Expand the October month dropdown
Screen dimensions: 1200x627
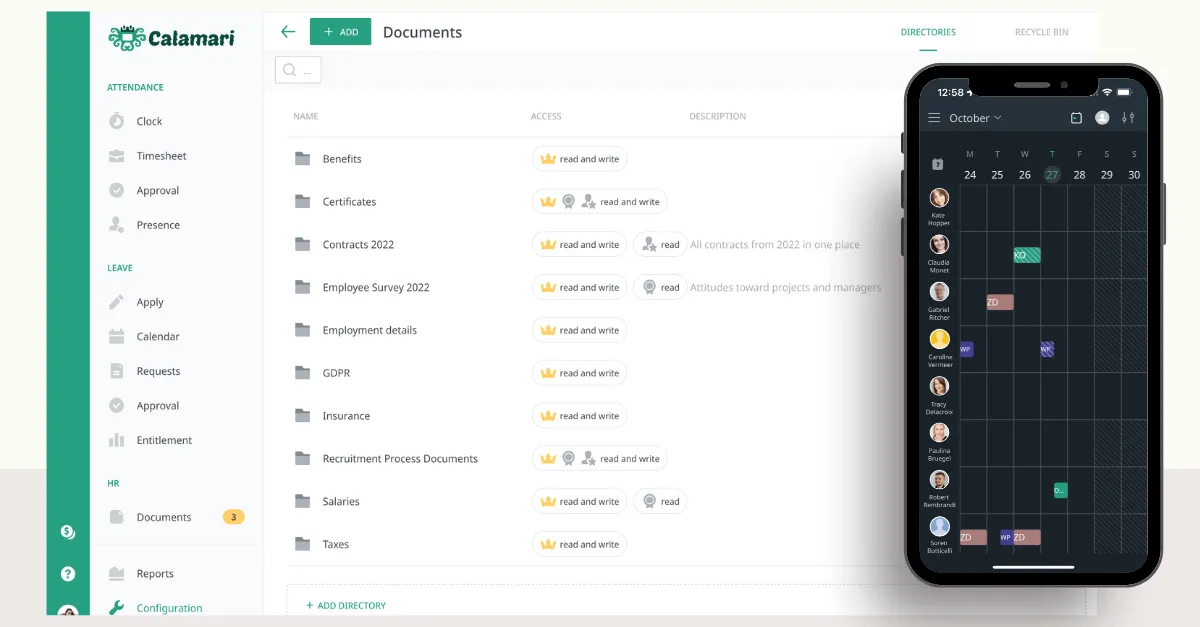970,117
